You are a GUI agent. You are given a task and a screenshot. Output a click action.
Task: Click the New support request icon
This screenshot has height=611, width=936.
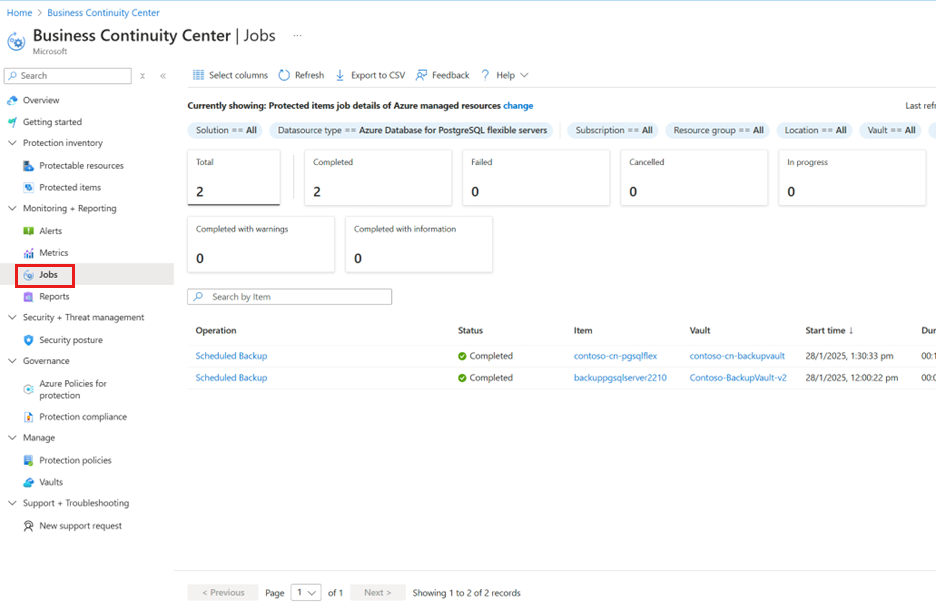tap(29, 526)
